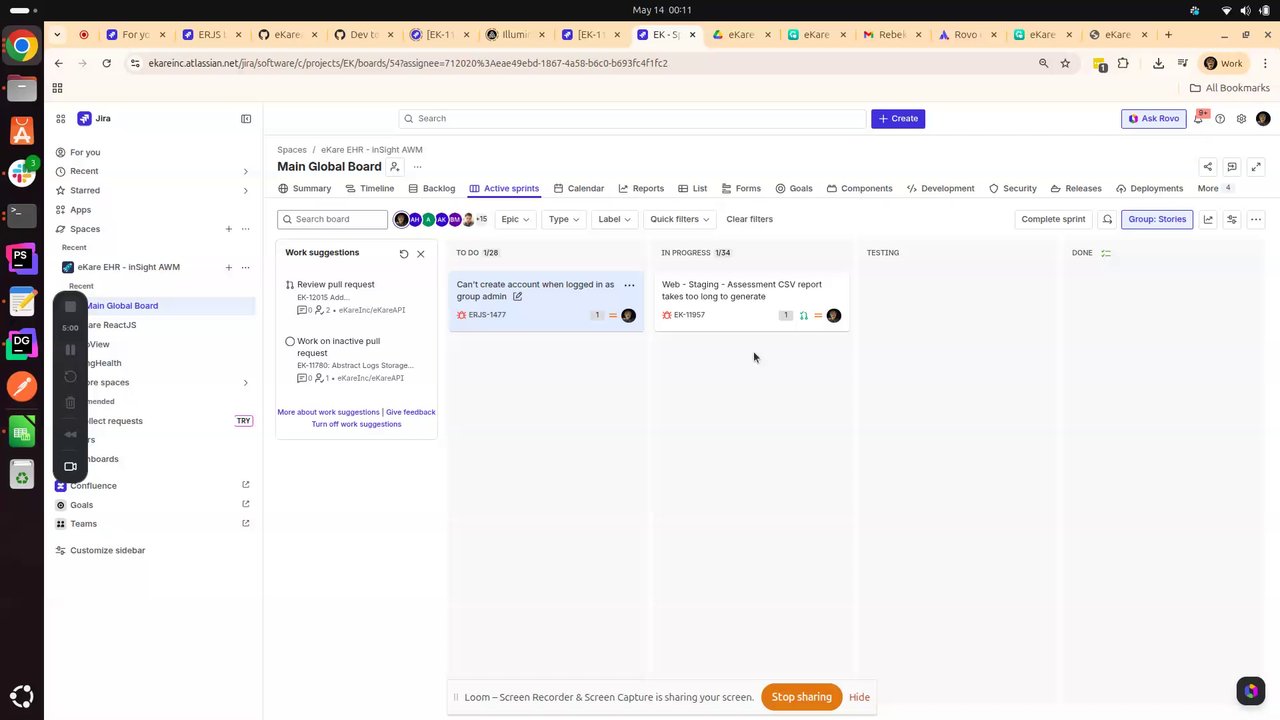Image resolution: width=1280 pixels, height=720 pixels.
Task: Open the Jira app switcher grid icon
Action: (60, 118)
